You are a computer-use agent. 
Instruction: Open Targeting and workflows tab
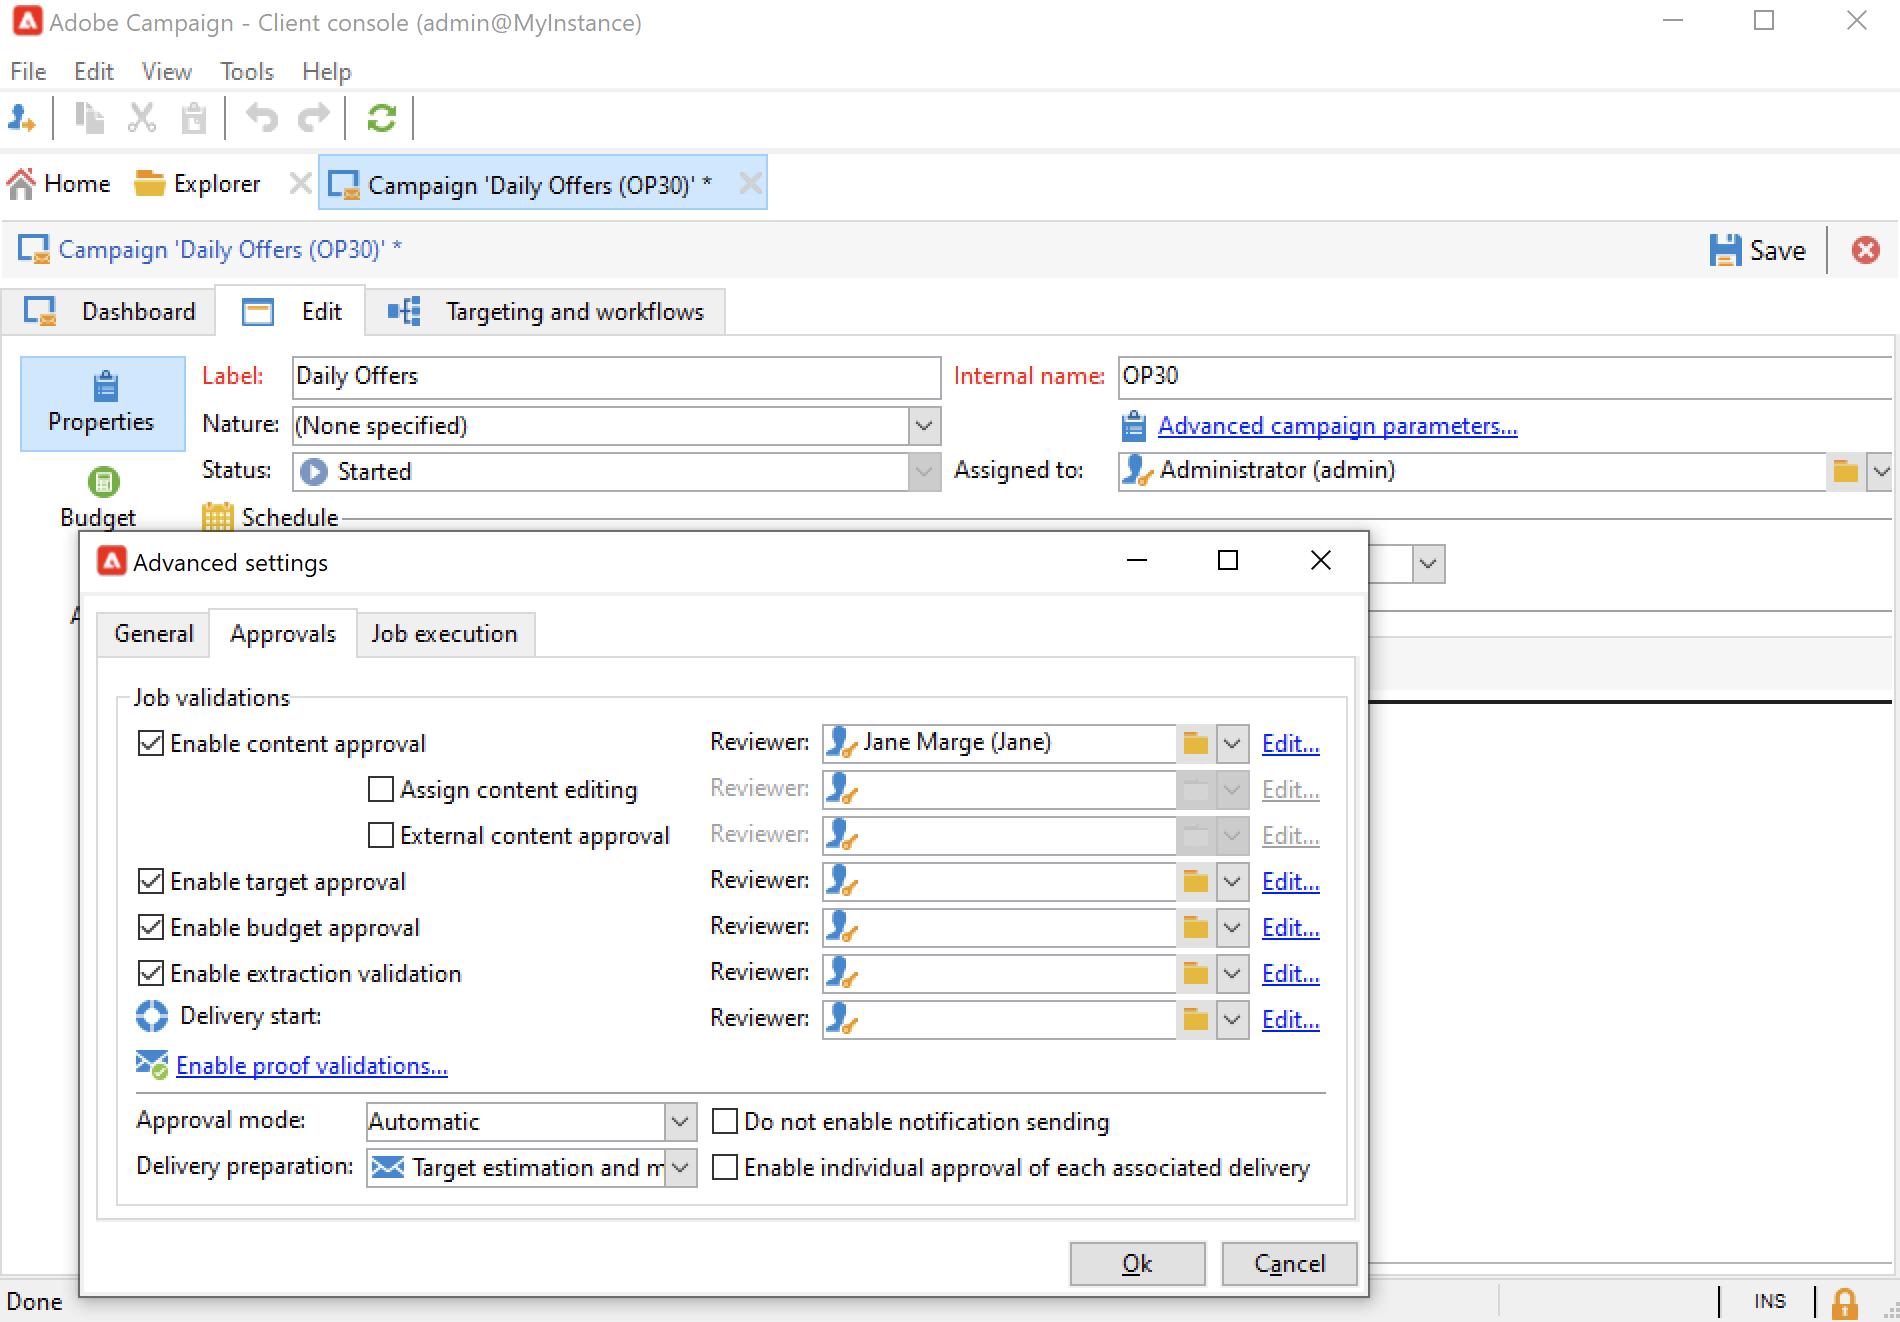coord(545,312)
